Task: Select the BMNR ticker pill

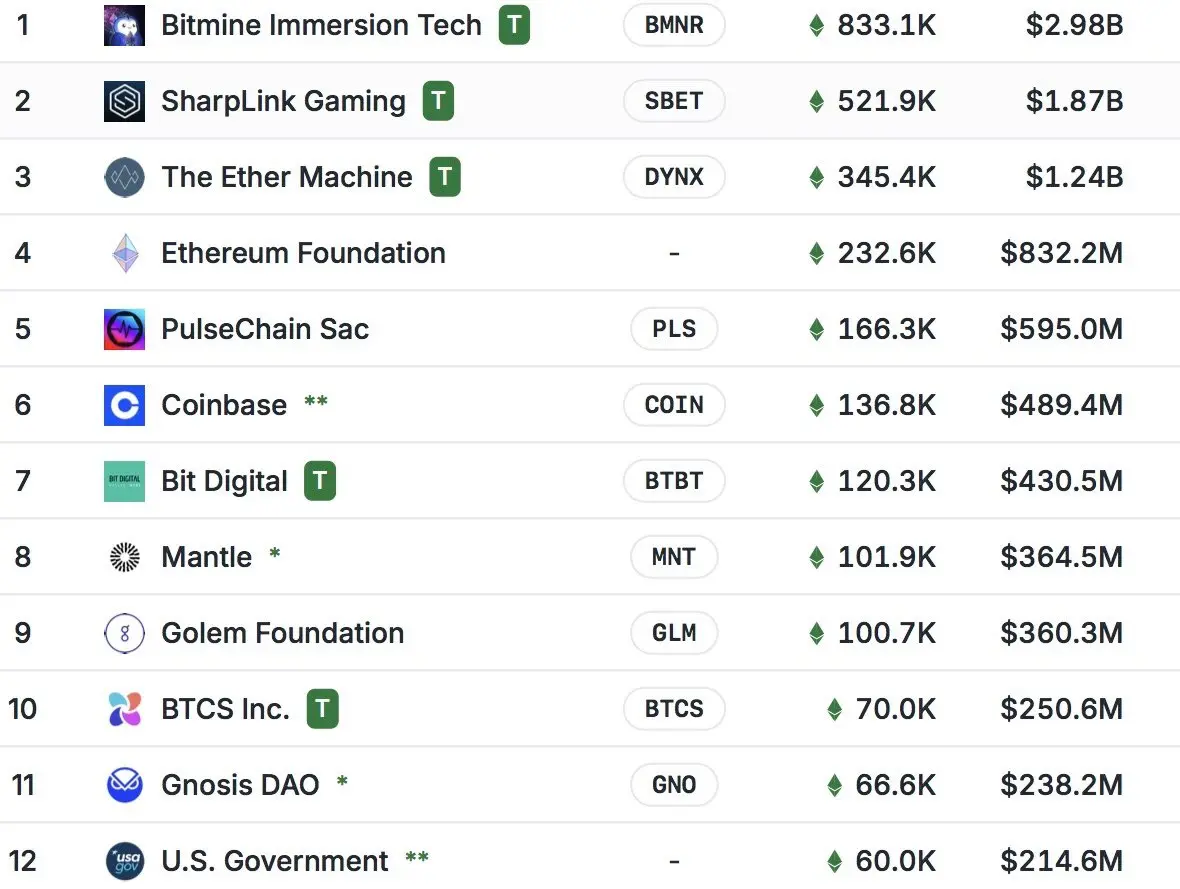Action: (674, 25)
